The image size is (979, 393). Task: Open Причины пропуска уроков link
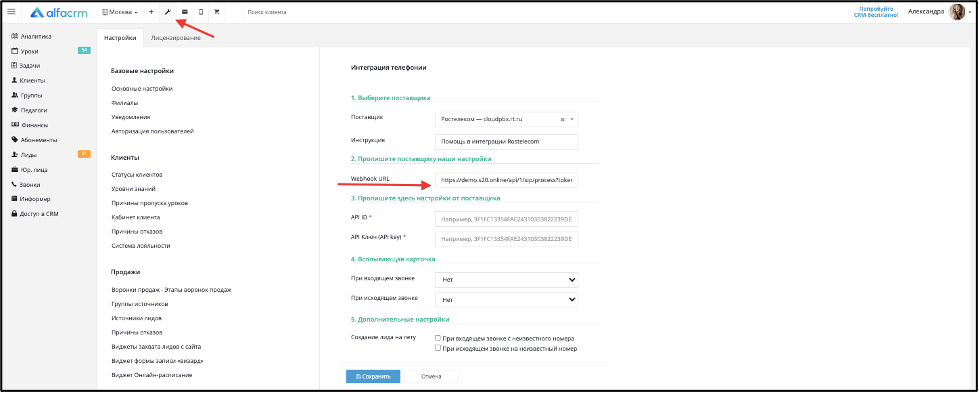[149, 203]
